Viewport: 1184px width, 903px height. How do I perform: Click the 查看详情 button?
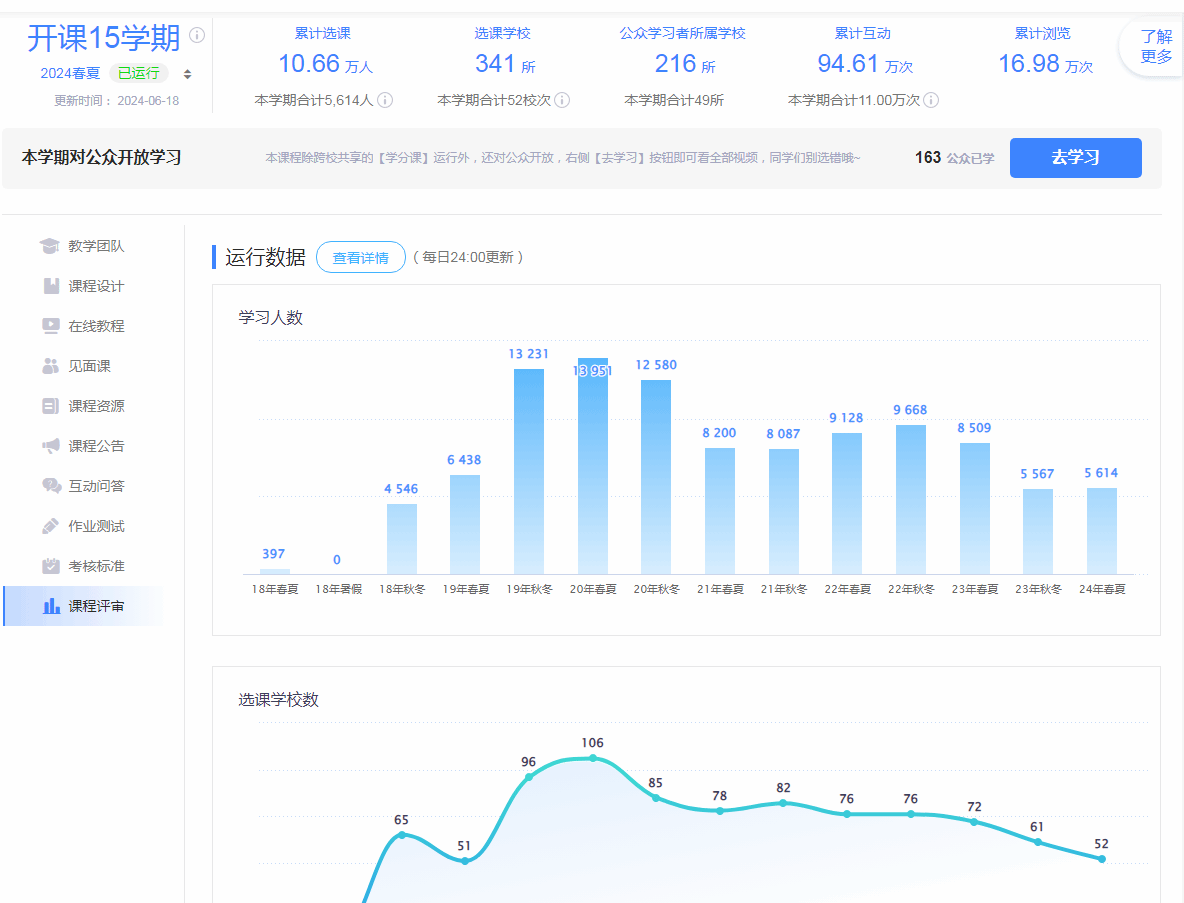[360, 257]
